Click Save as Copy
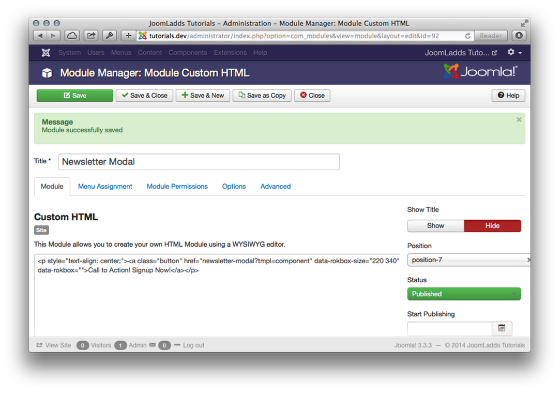Screen dimensions: 560x393 262,95
